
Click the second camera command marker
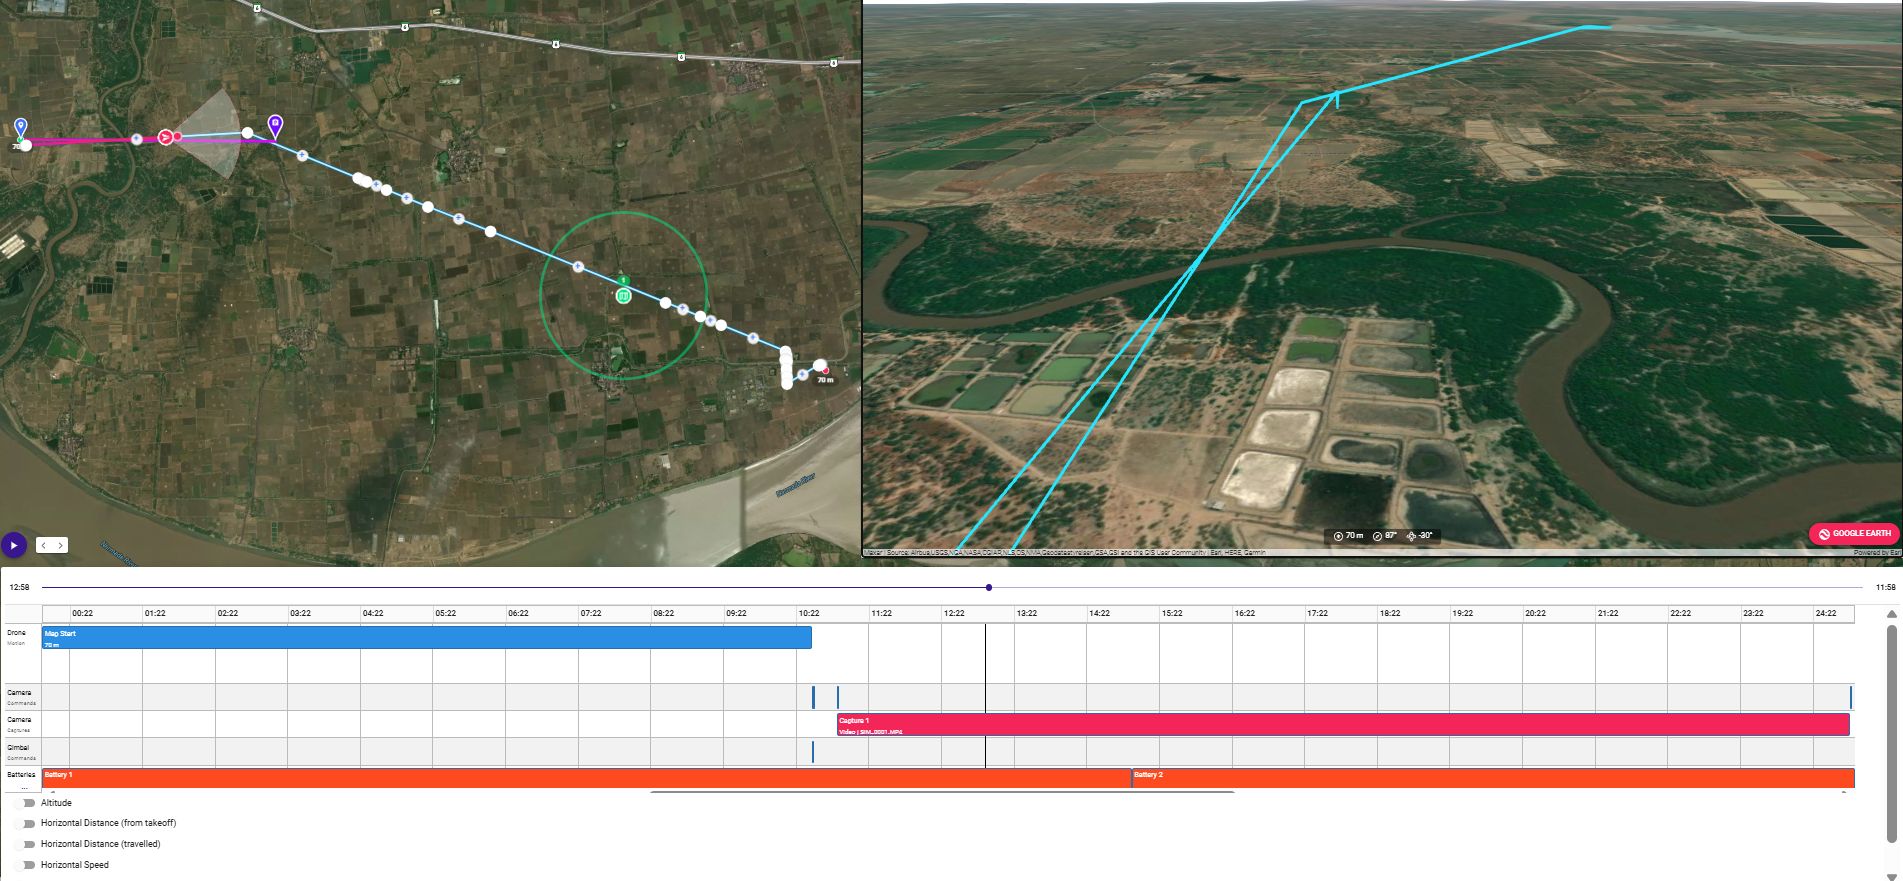pyautogui.click(x=838, y=697)
